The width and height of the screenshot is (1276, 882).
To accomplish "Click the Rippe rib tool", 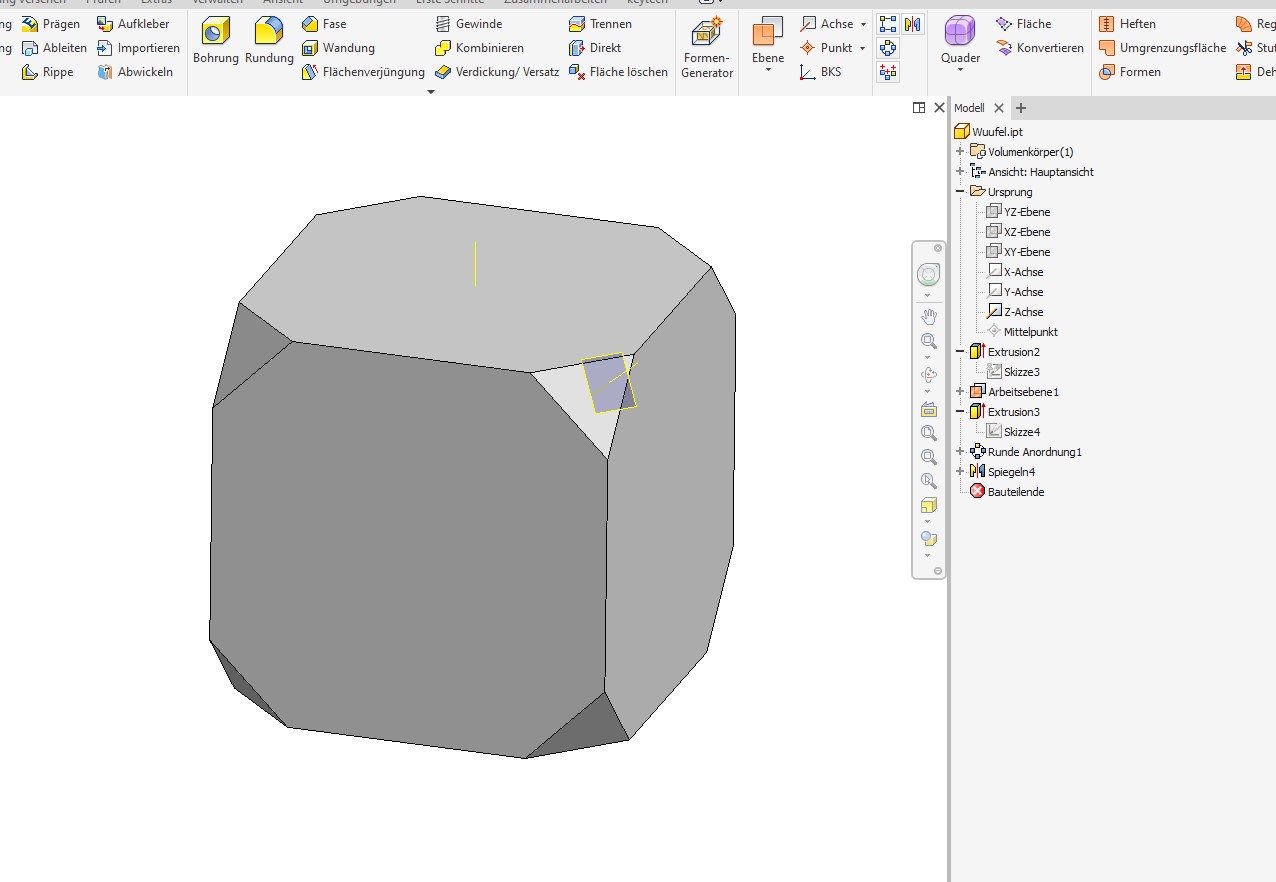I will [48, 72].
